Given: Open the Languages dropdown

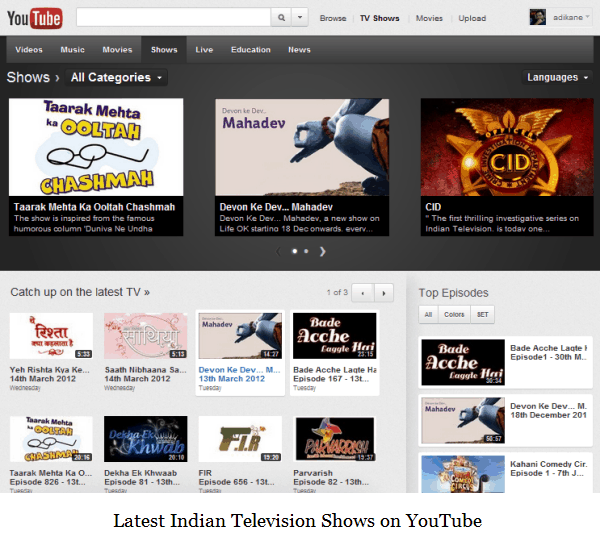Looking at the screenshot, I should tap(558, 77).
